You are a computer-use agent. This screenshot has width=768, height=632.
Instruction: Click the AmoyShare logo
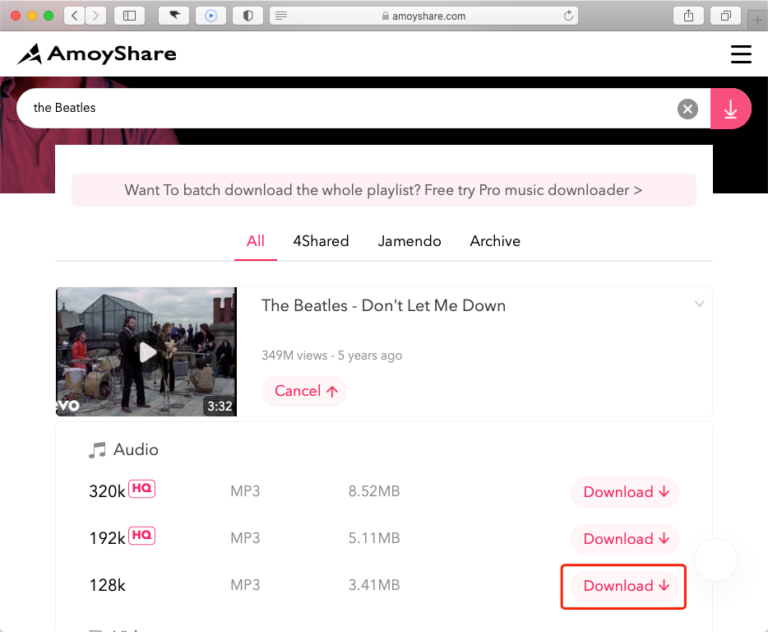click(x=97, y=54)
